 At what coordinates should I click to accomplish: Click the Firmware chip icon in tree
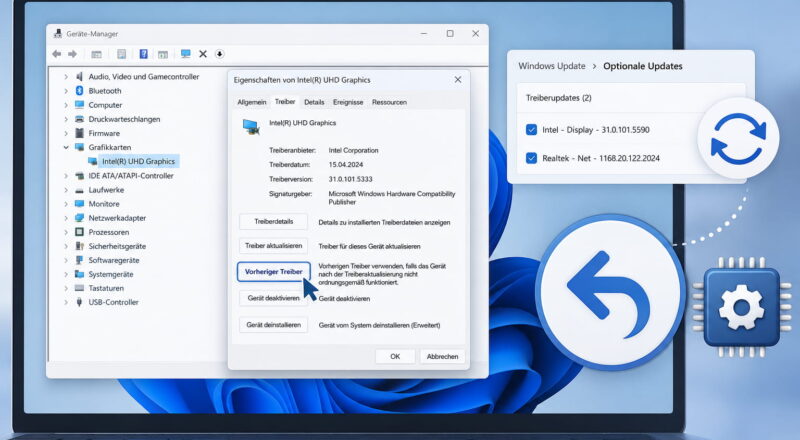(79, 133)
